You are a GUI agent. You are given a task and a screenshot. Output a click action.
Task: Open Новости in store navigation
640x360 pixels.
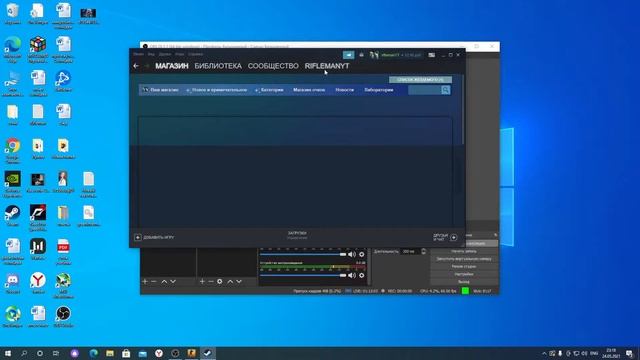(x=344, y=90)
